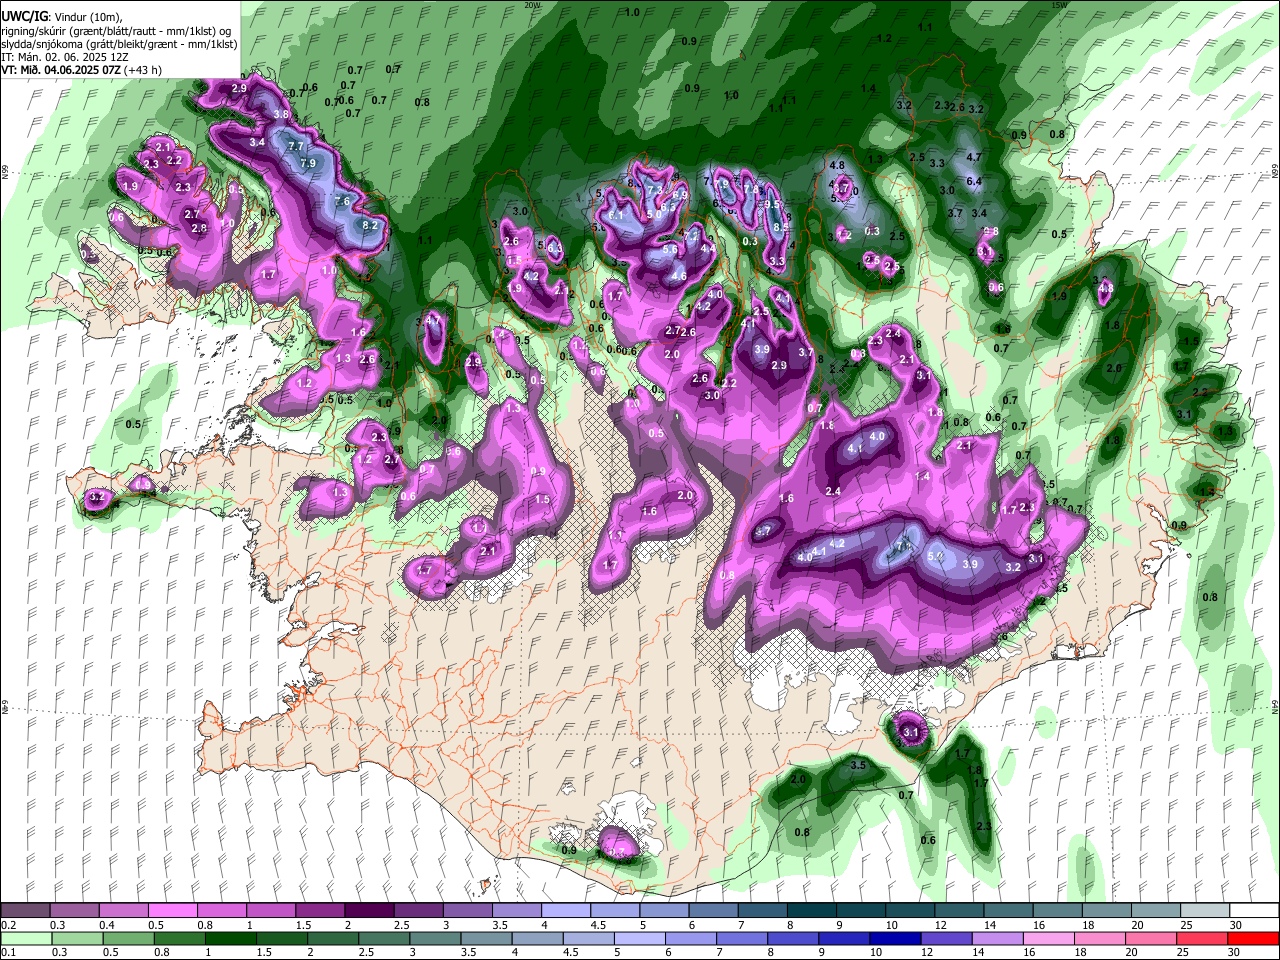Click the darkest purple swatch between 2 and 2.5 on the snow scale
This screenshot has height=960, width=1280.
click(368, 910)
